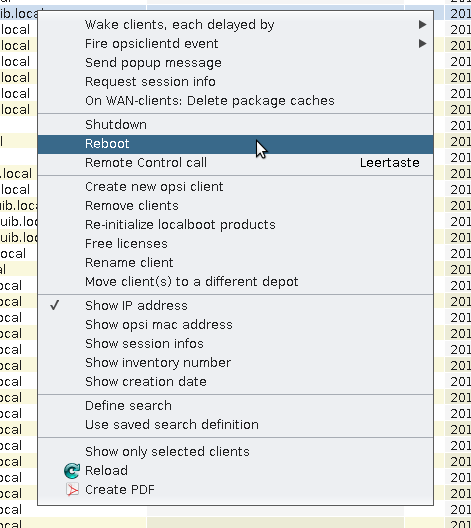Expand the 'Fire opsiclientd event' submenu arrow
471x528 pixels.
423,43
